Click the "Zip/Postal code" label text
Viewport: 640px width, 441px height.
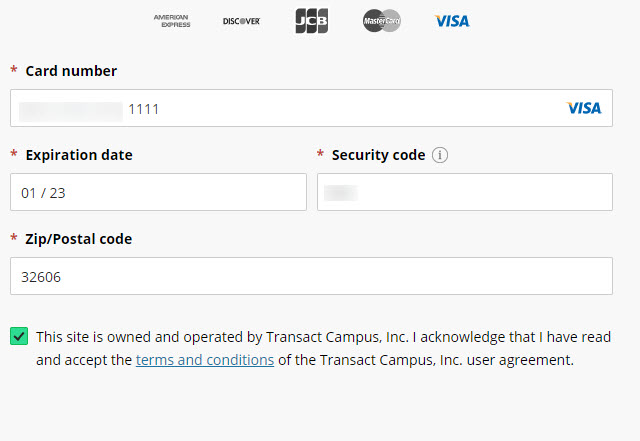coord(79,239)
